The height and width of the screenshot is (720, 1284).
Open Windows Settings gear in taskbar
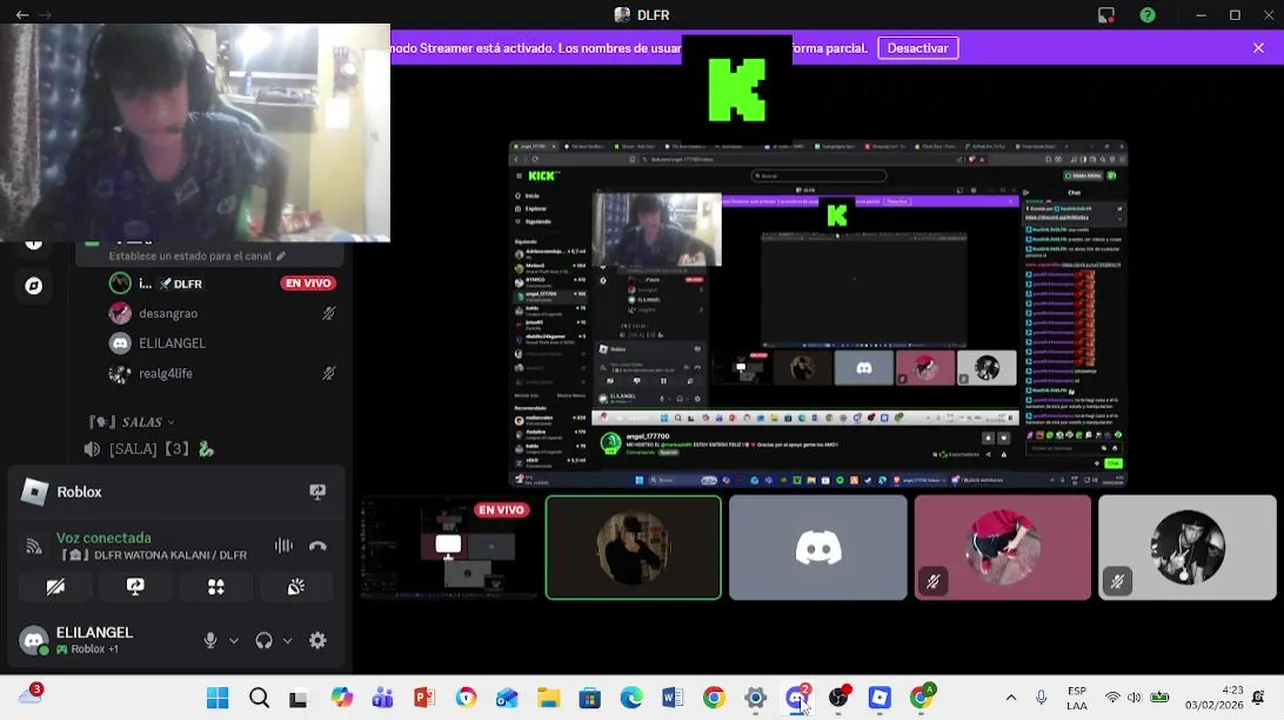[x=755, y=698]
